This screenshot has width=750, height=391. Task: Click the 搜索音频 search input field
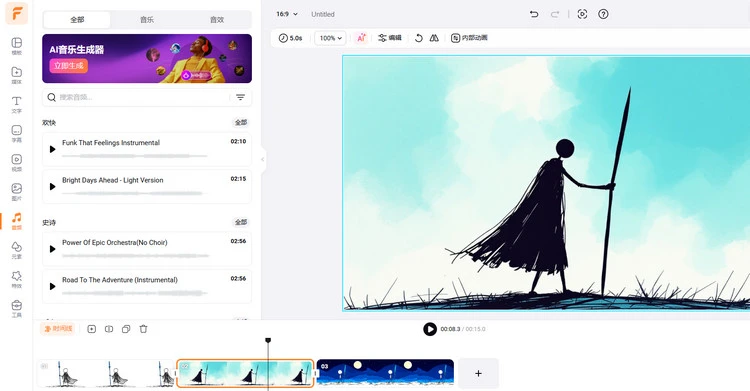click(139, 97)
